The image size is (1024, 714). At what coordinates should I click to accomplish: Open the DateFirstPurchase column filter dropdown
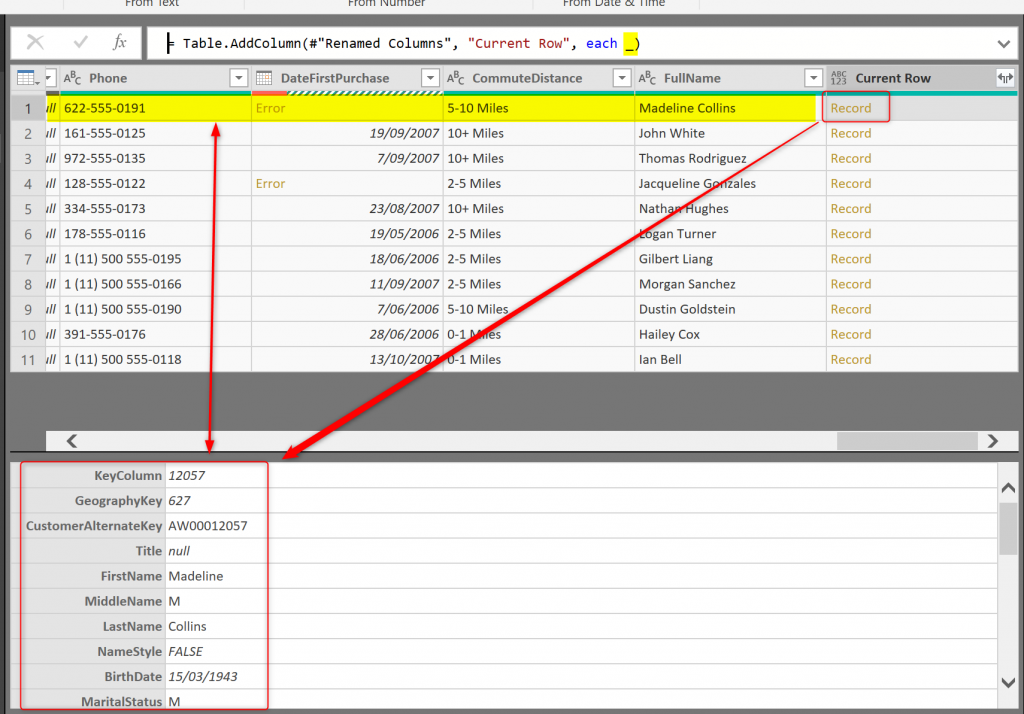pyautogui.click(x=430, y=78)
